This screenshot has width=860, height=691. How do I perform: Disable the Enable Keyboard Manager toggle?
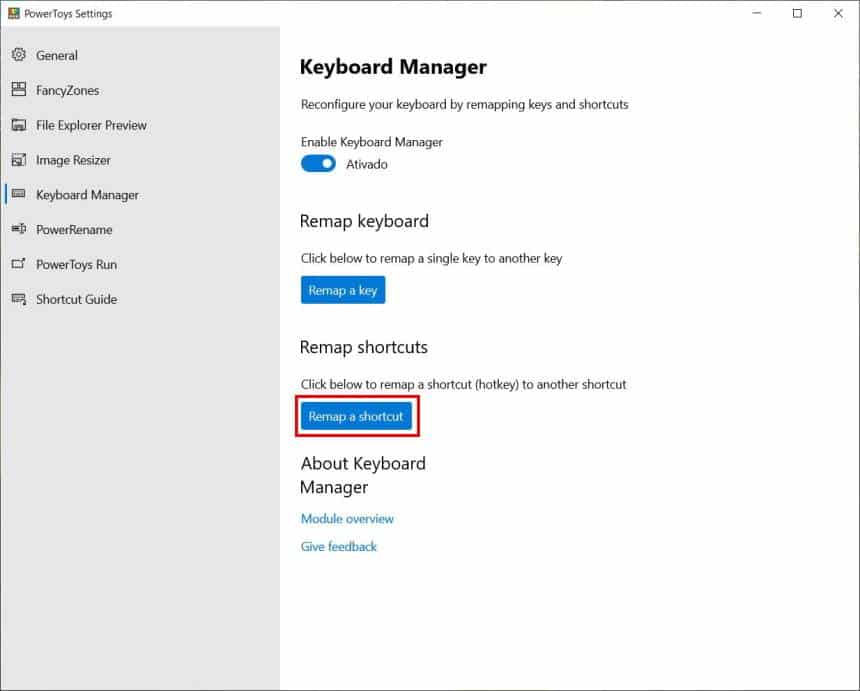318,163
